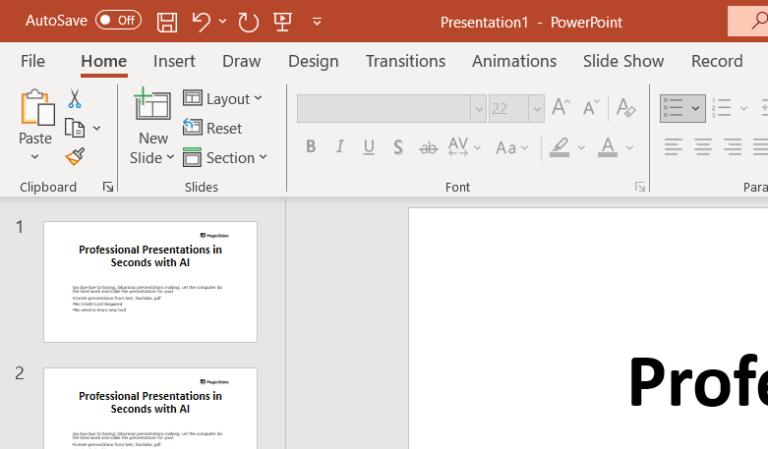Open the Section dropdown
The height and width of the screenshot is (449, 768).
[x=225, y=158]
